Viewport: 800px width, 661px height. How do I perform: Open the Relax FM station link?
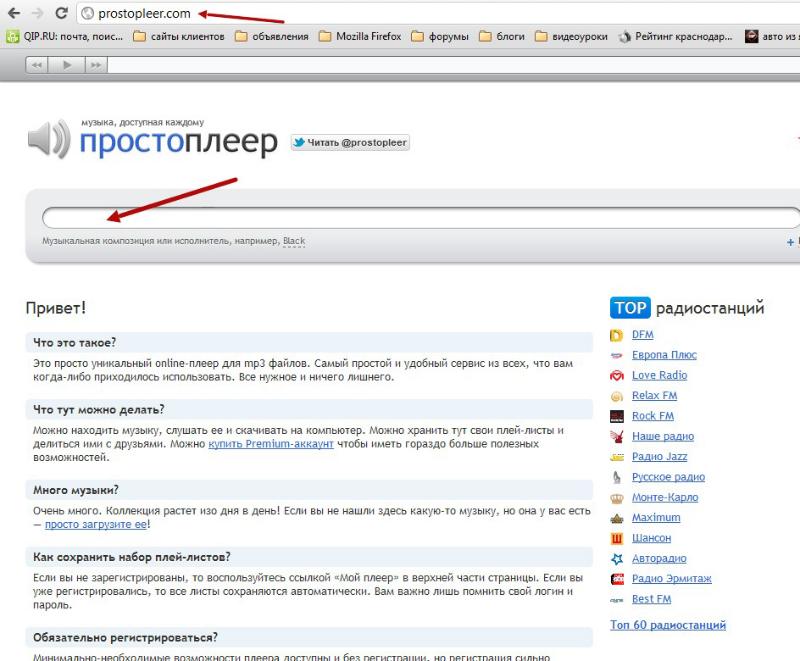[654, 395]
